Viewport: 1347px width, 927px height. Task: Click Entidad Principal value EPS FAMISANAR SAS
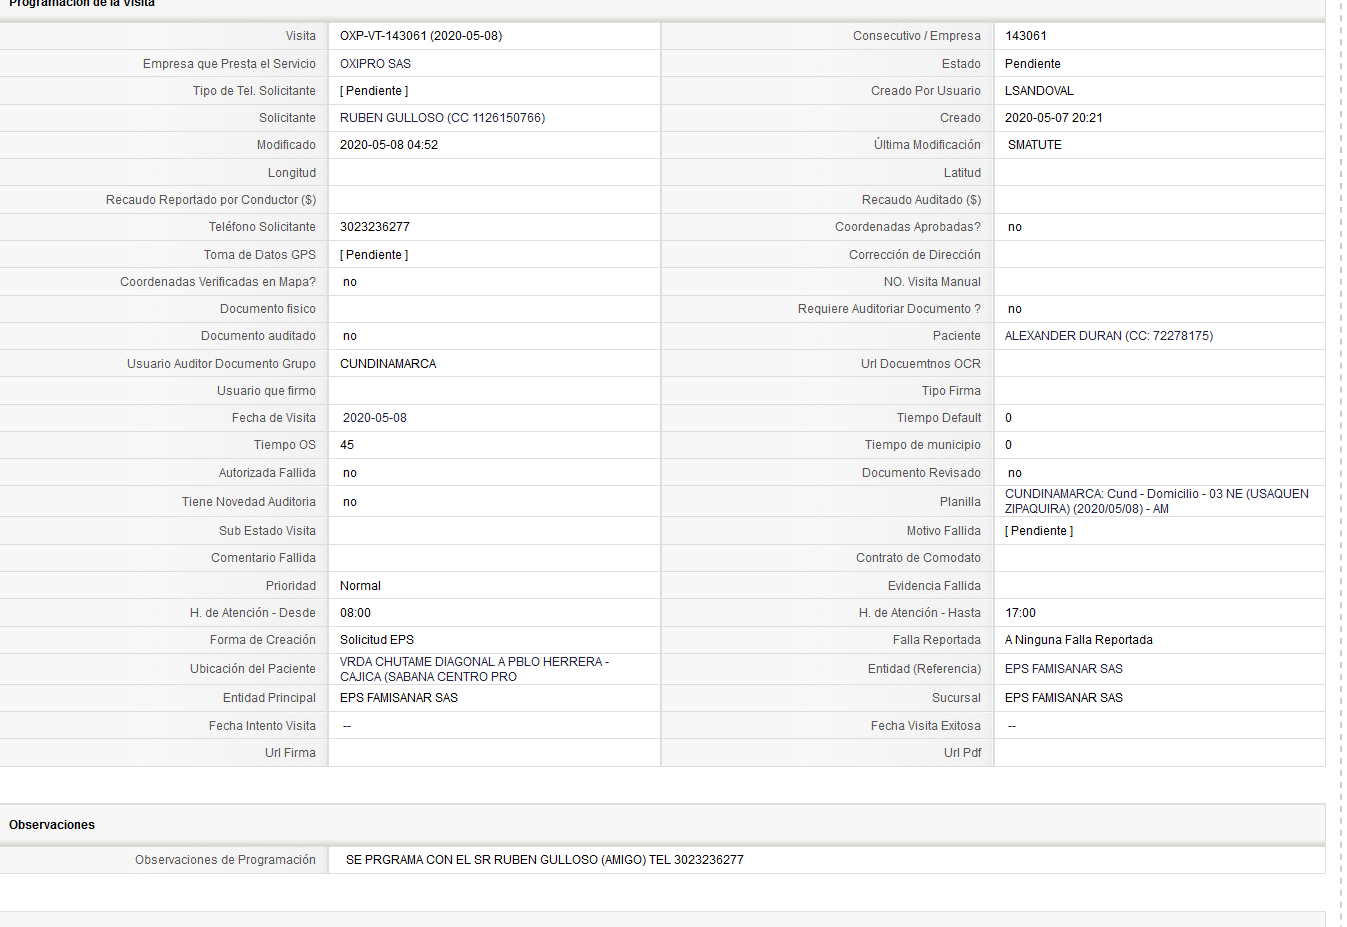click(x=399, y=698)
